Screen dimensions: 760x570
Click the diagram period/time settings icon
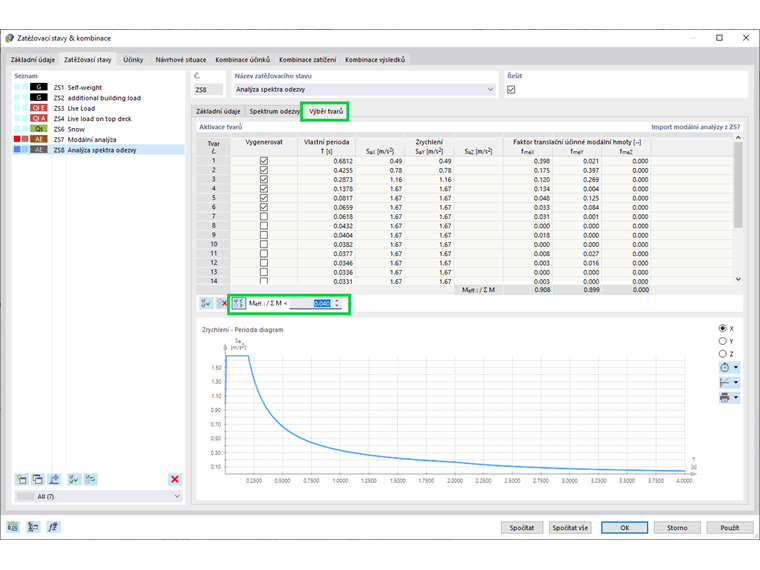pos(725,367)
